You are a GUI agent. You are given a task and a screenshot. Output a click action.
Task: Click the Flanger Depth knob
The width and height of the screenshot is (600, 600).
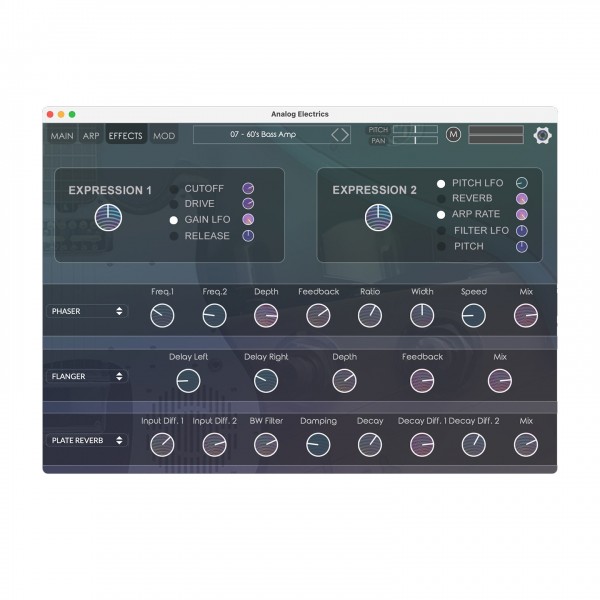click(x=344, y=381)
